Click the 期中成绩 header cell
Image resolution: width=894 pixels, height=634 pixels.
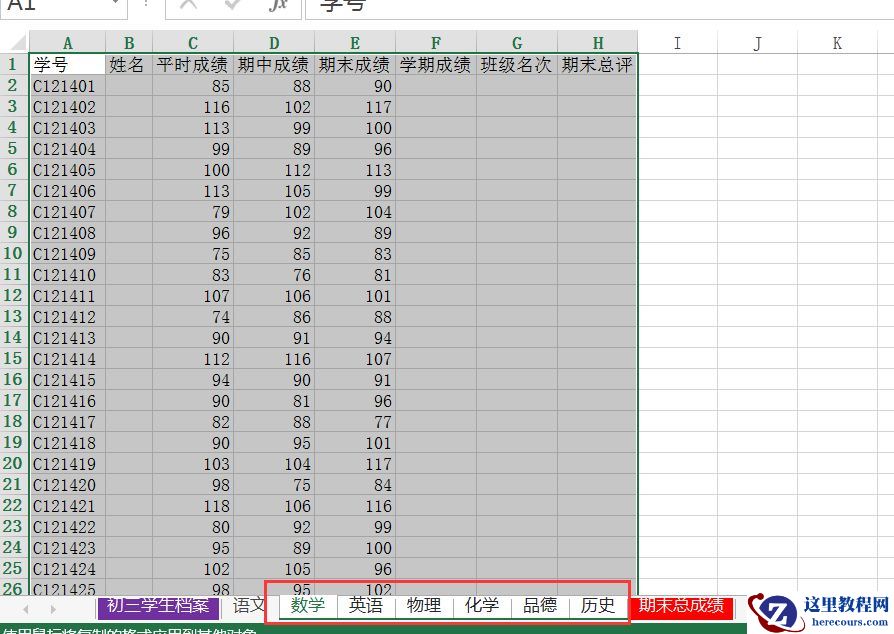coord(274,64)
